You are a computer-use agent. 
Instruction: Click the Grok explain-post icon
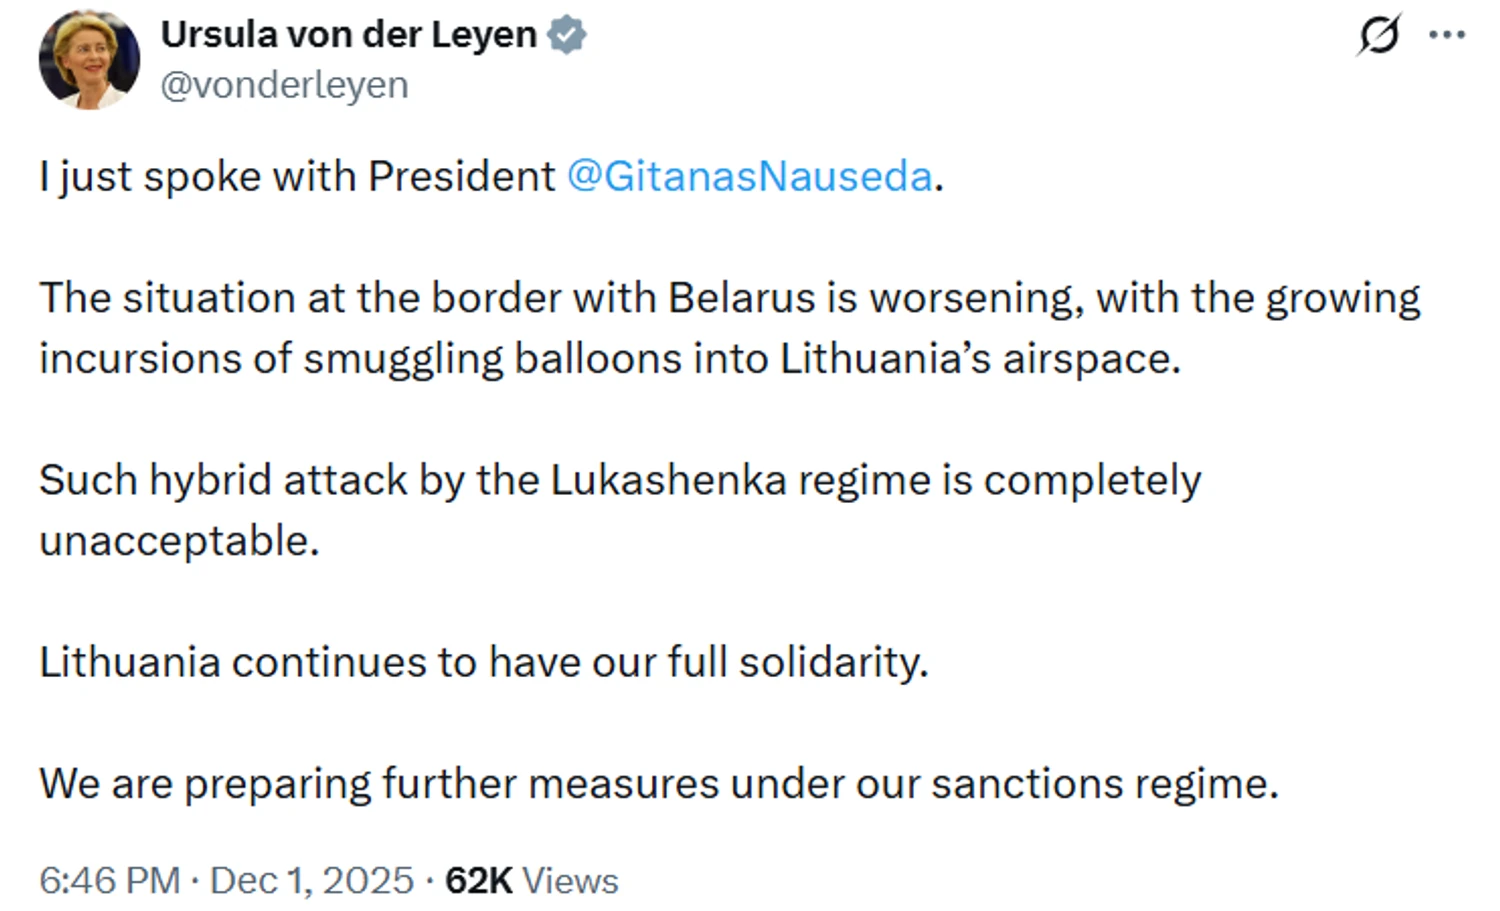[x=1379, y=36]
